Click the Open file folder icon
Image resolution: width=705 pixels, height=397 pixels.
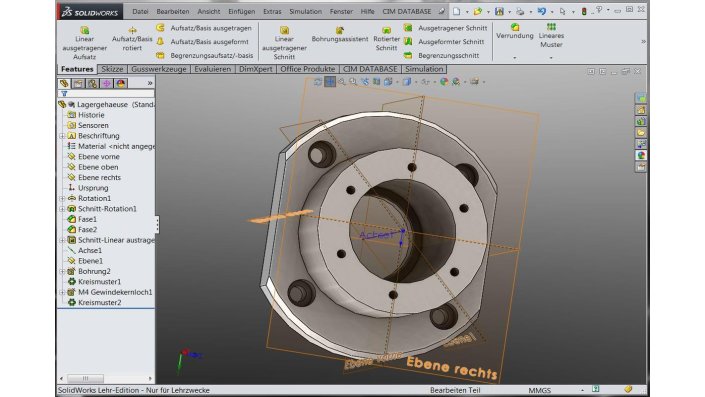[x=477, y=11]
